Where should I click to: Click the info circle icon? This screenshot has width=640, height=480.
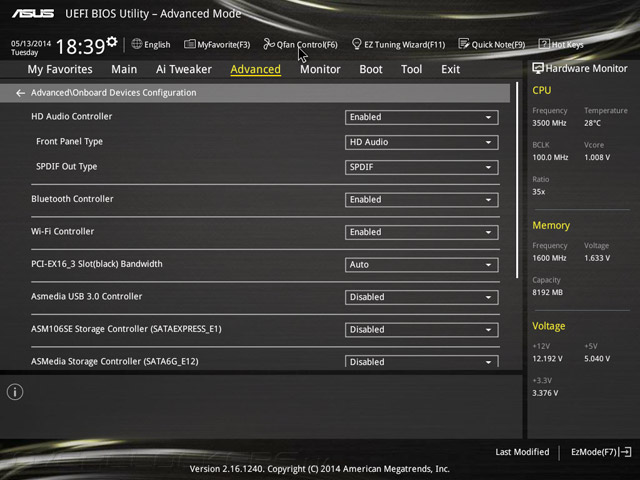tap(15, 392)
